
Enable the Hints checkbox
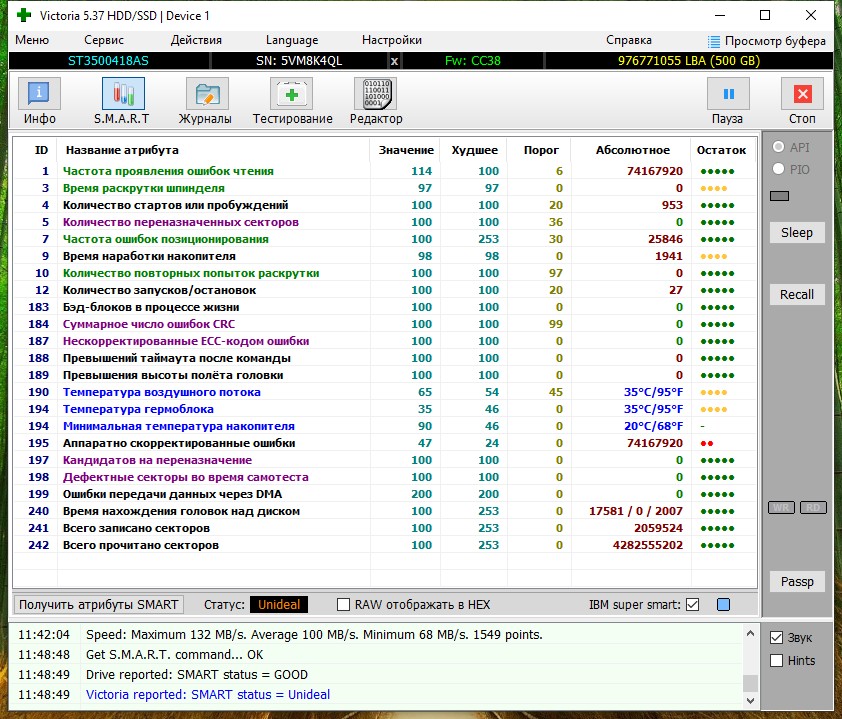[x=776, y=660]
